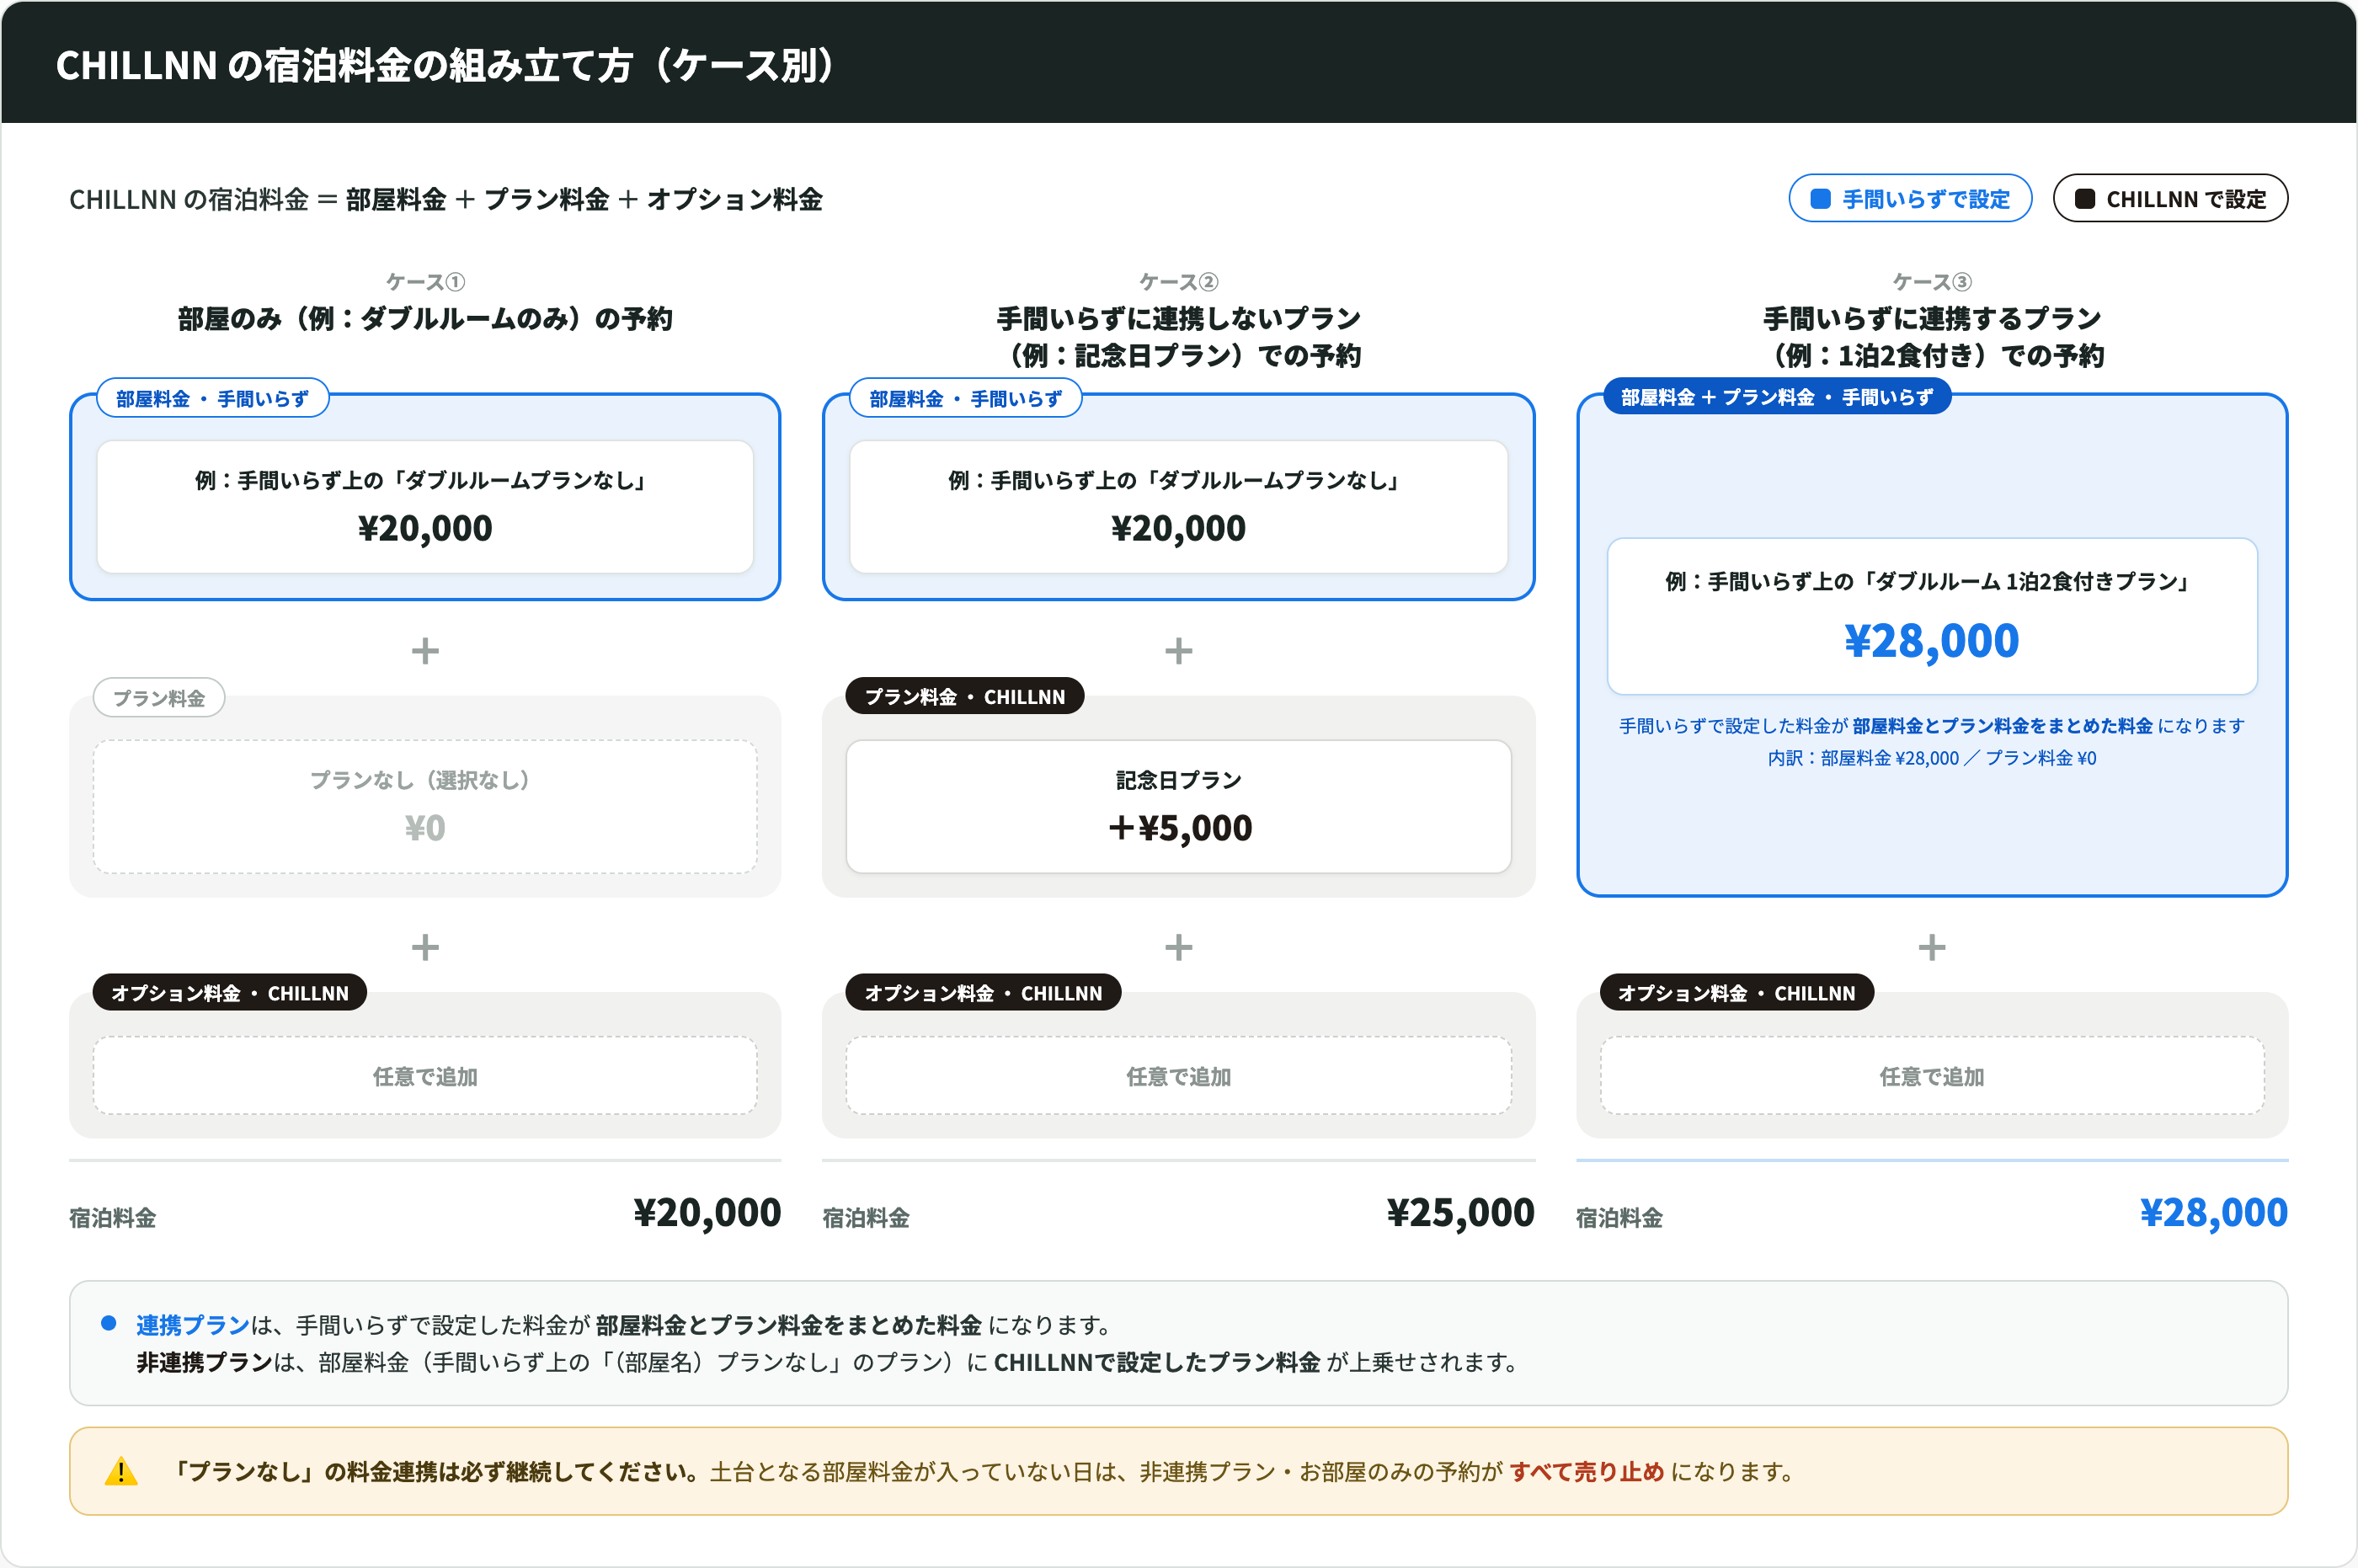Click 任意で追加 box in case 2
Viewport: 2358px width, 1568px height.
1178,1075
